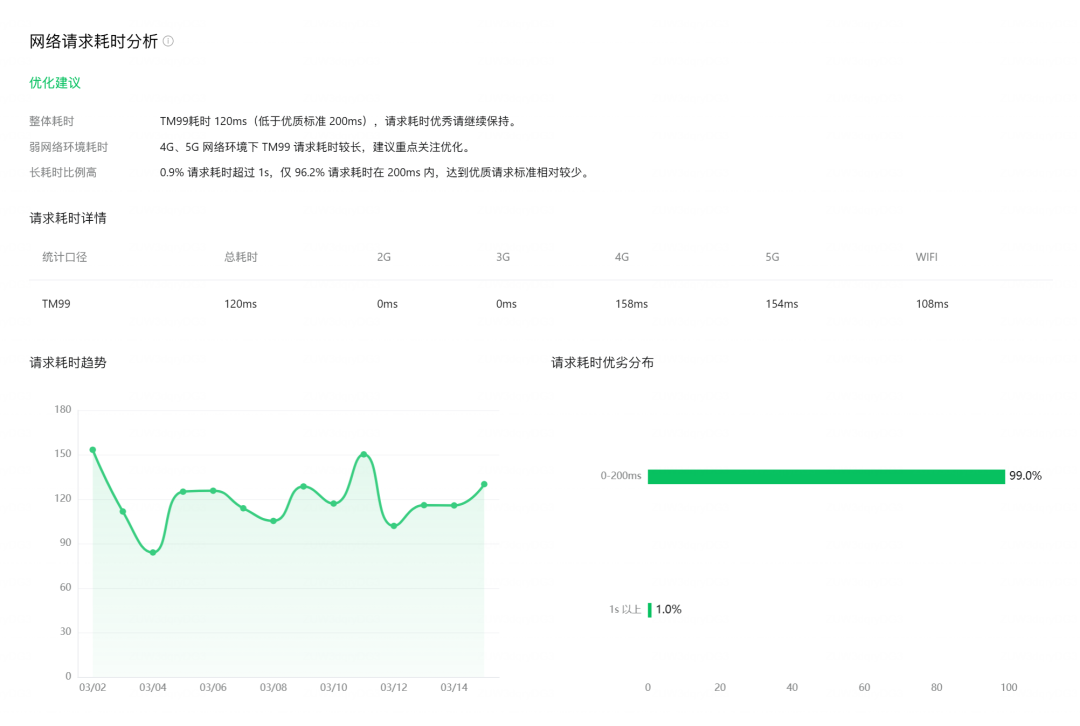Viewport: 1080px width, 726px height.
Task: Click the 0-200ms category label
Action: click(621, 476)
